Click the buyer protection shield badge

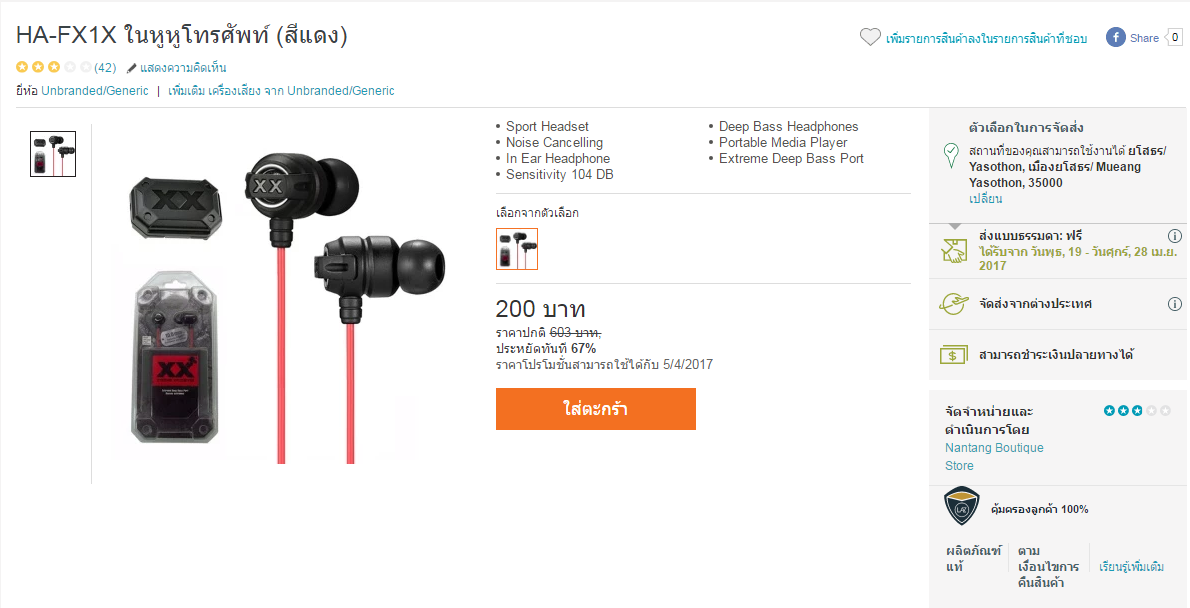tap(962, 506)
